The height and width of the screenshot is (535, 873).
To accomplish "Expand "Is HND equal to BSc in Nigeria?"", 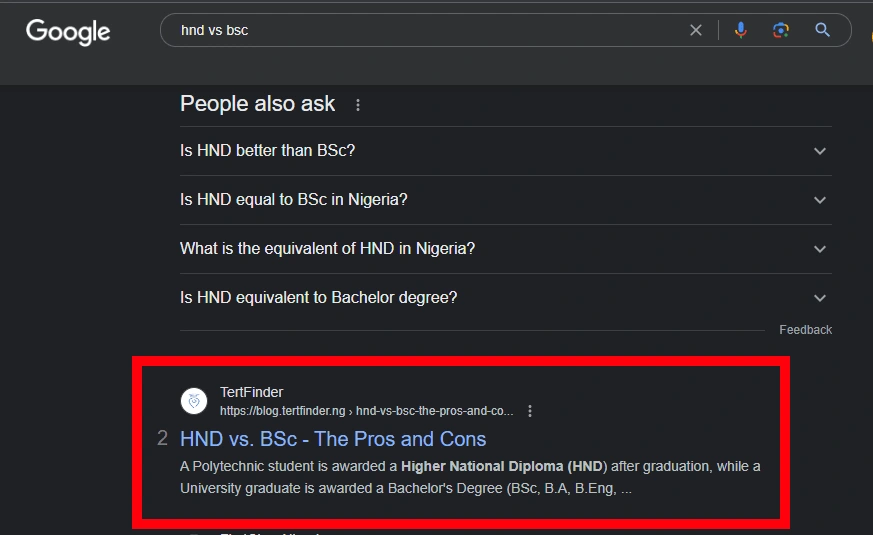I will pyautogui.click(x=294, y=200).
